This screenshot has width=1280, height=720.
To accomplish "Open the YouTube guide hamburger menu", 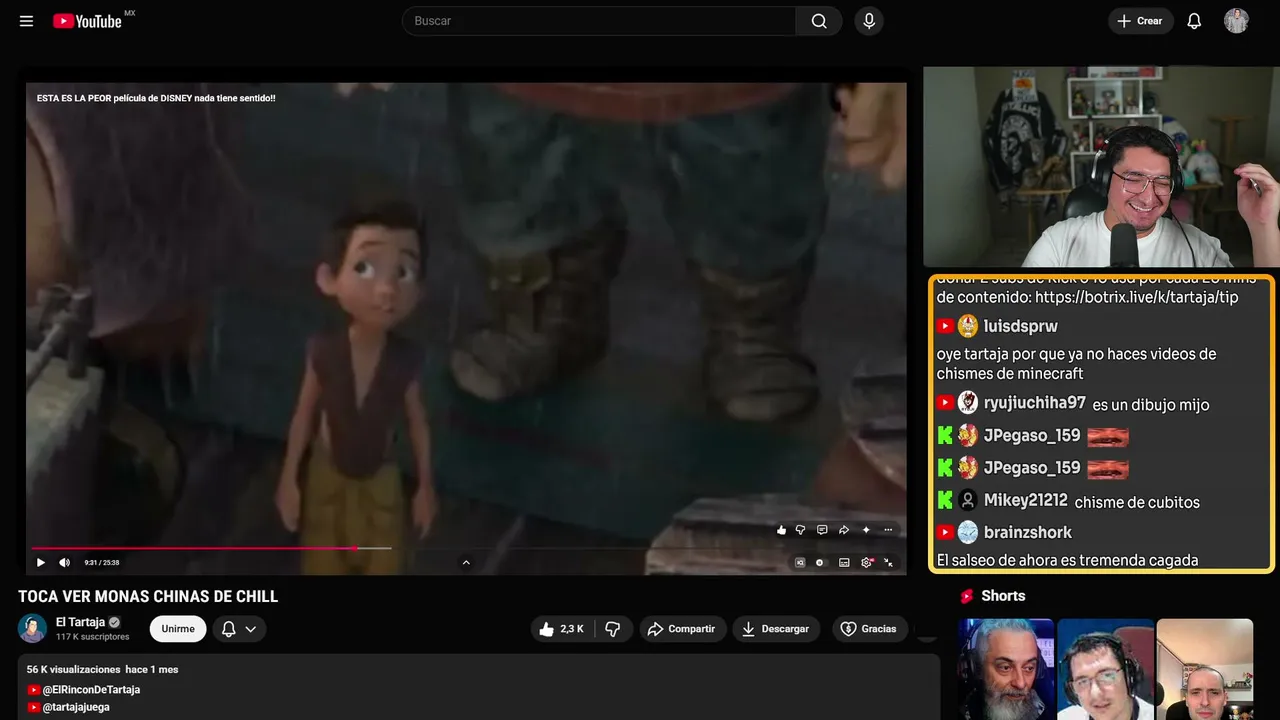I will [27, 21].
